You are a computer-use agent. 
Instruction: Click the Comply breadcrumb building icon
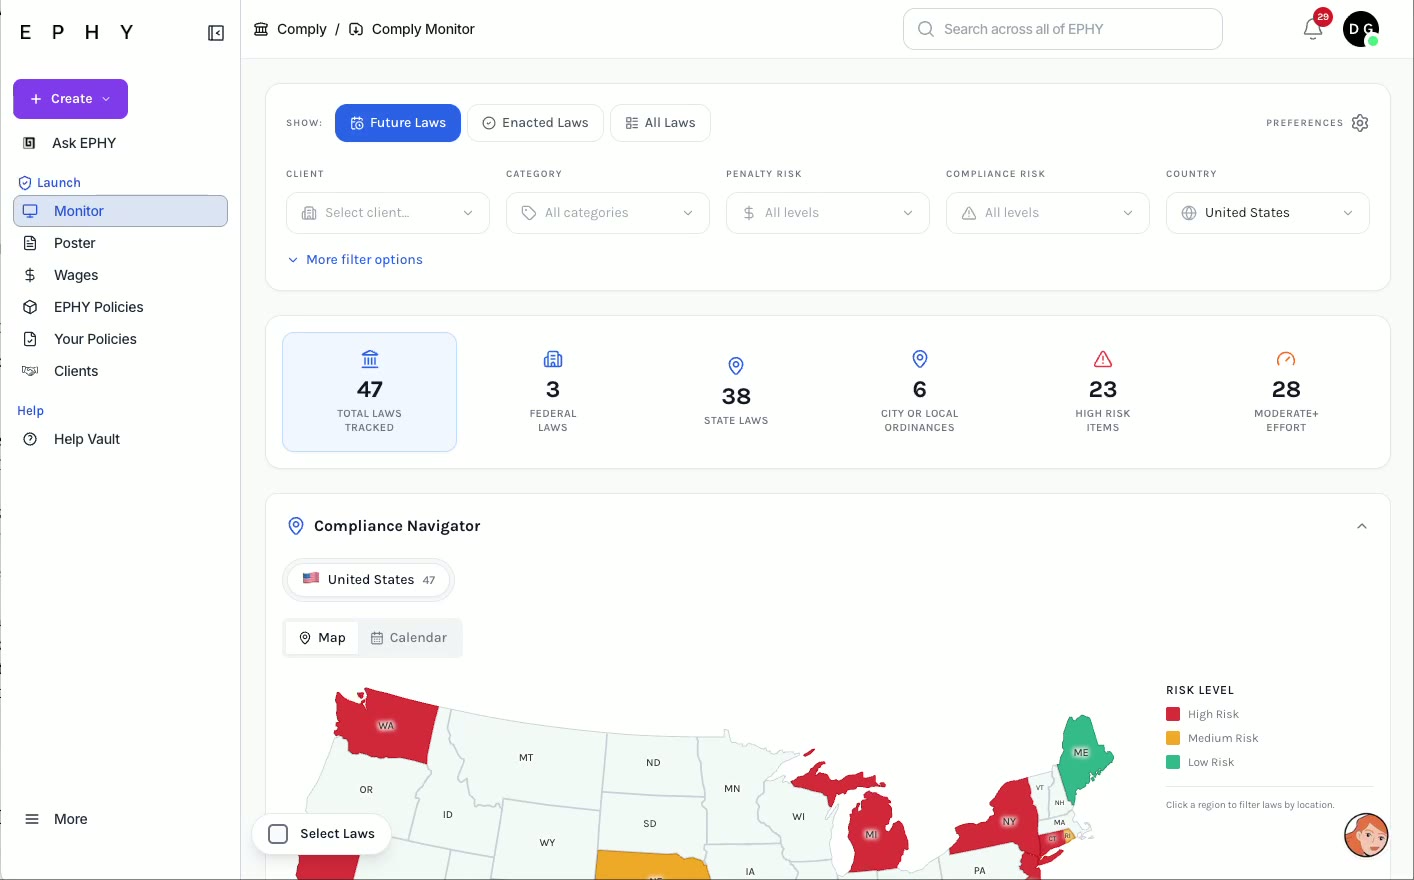tap(261, 29)
